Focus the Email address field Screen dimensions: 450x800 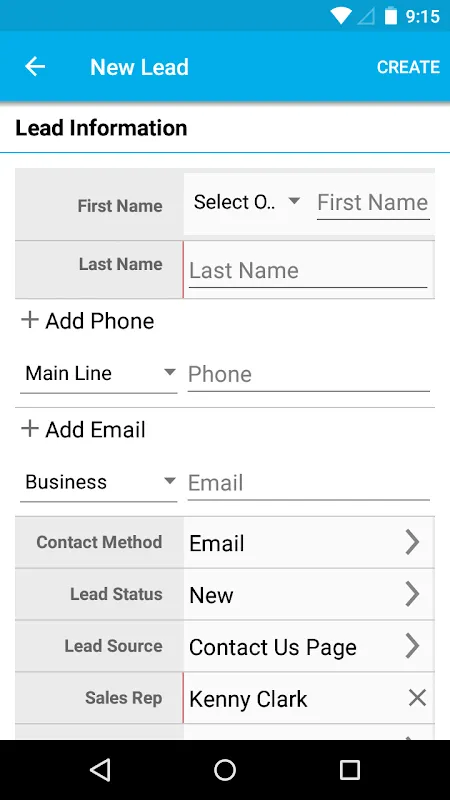pyautogui.click(x=309, y=483)
